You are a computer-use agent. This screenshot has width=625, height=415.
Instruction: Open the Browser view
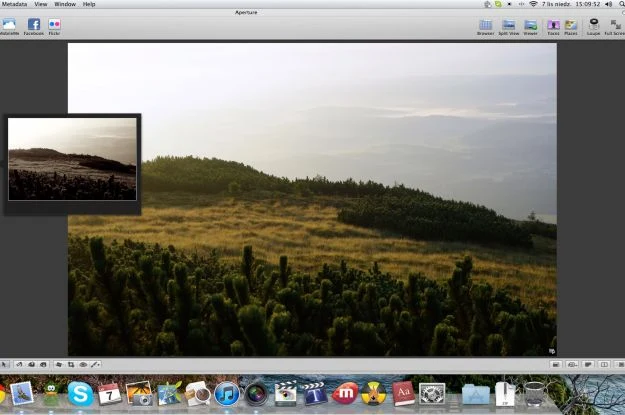(x=486, y=25)
